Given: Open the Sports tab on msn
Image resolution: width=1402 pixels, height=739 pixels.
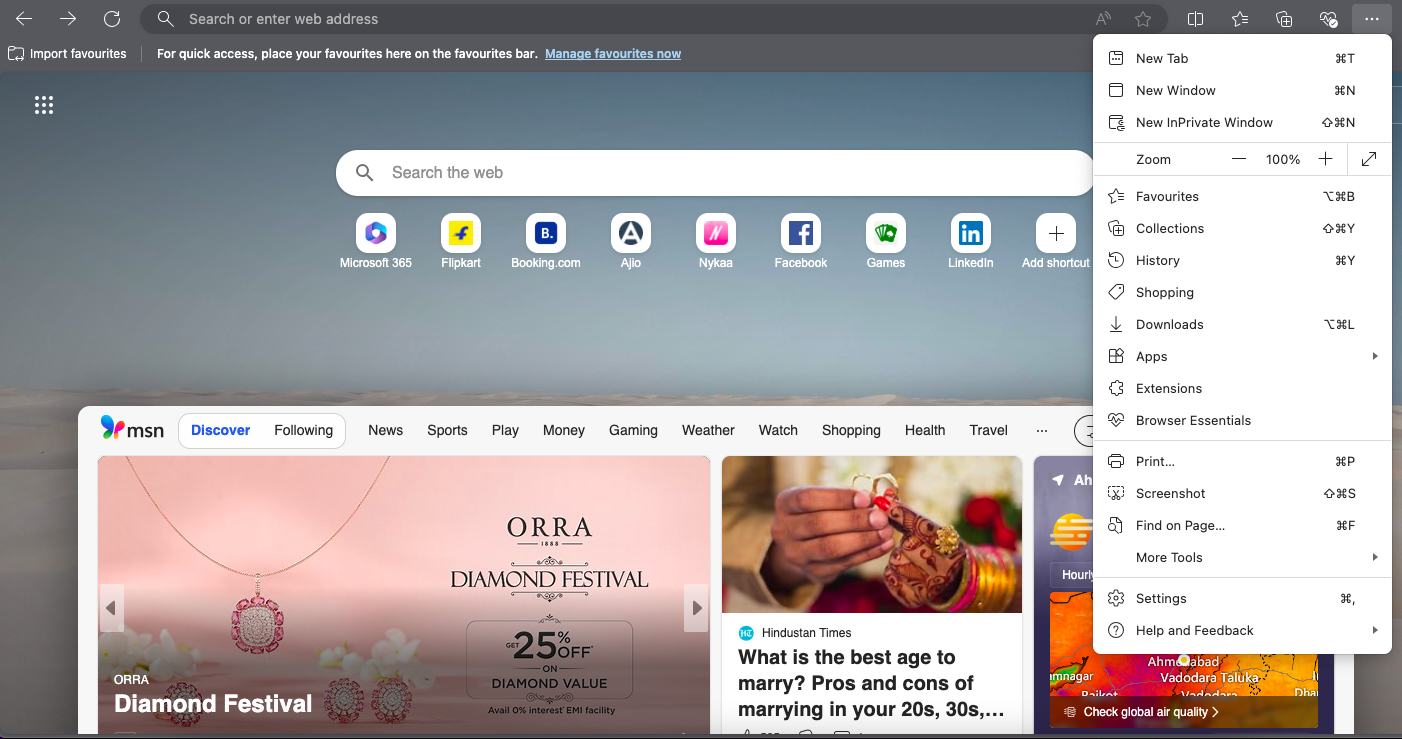Looking at the screenshot, I should [447, 430].
